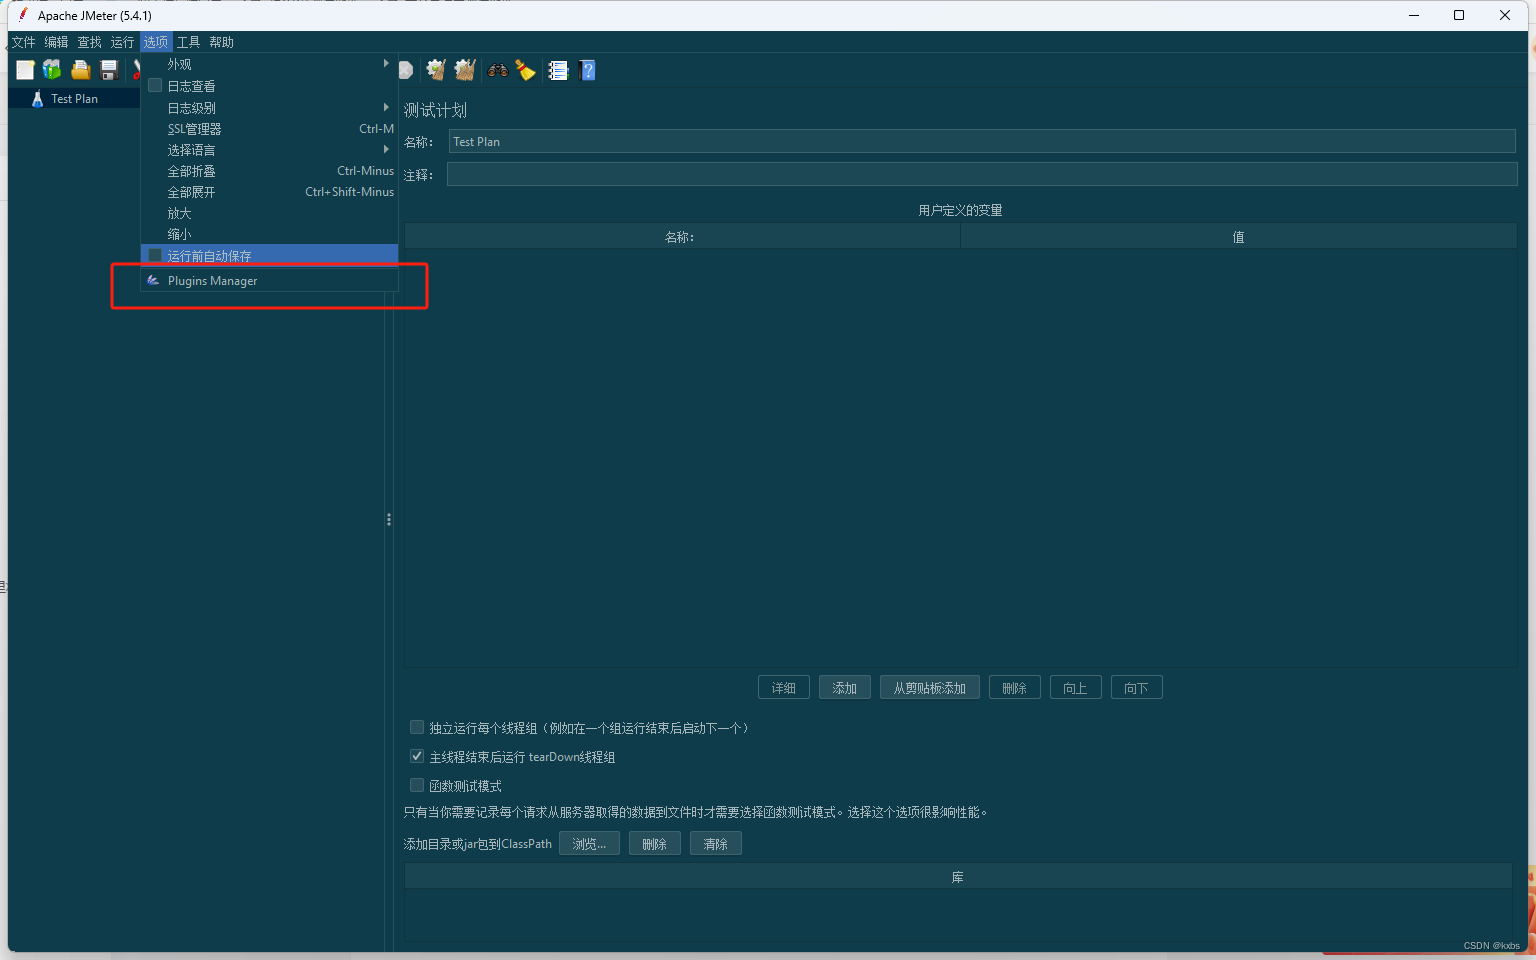Click the Clear gear-and-broom icon

coord(435,70)
